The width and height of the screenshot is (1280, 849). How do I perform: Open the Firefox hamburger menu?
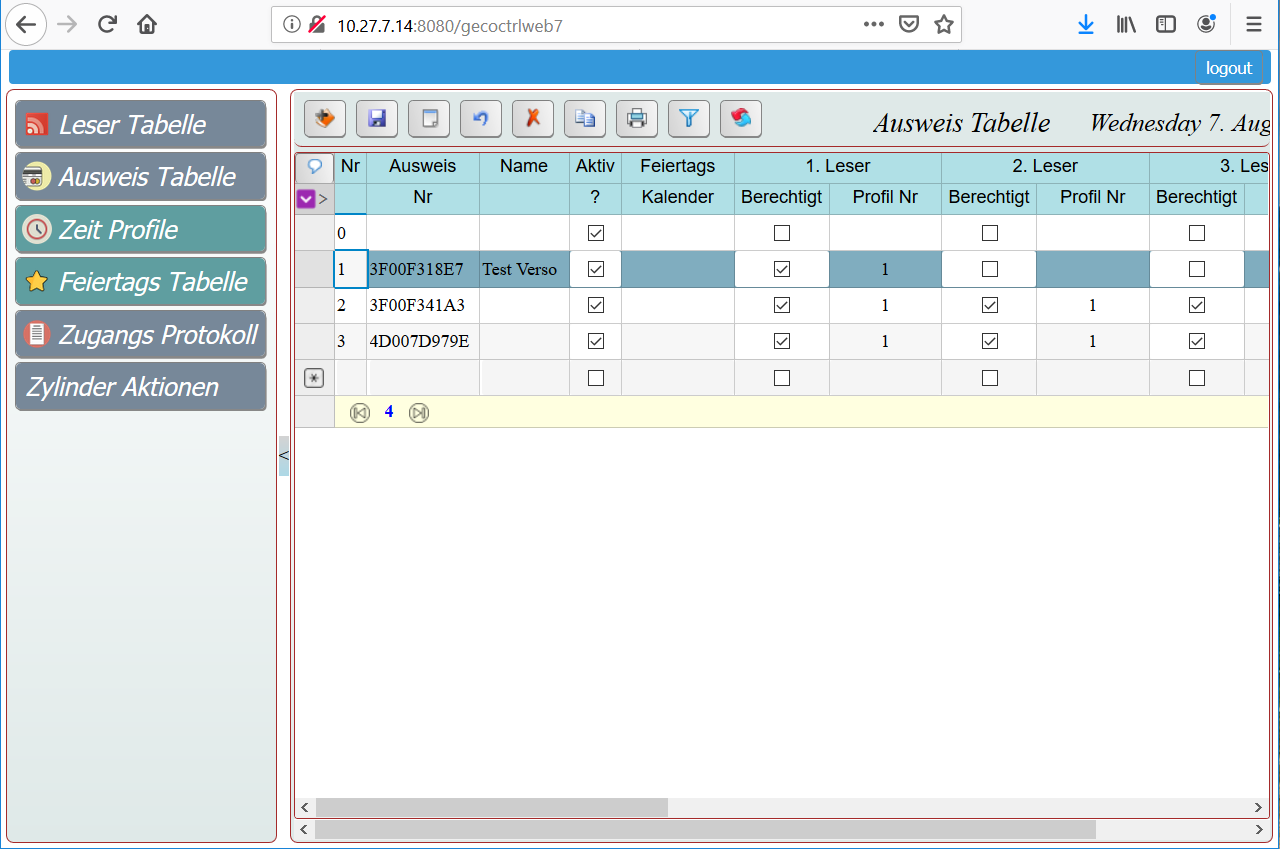[1253, 25]
